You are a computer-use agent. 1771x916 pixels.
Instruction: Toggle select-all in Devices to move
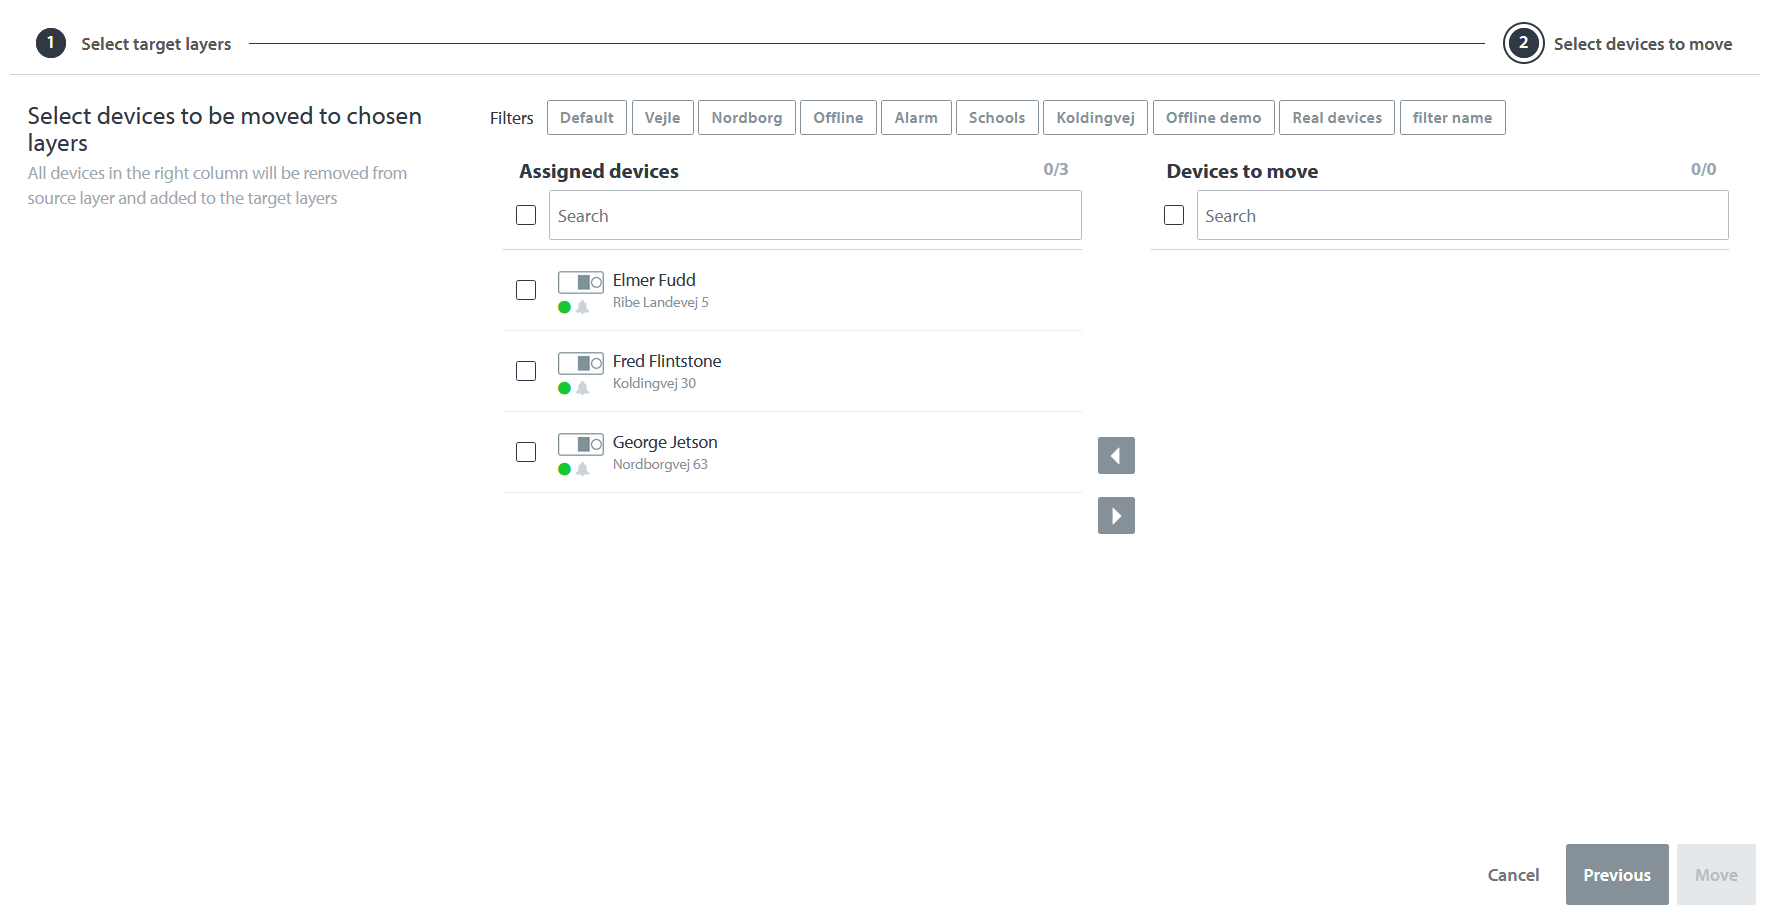tap(1174, 215)
